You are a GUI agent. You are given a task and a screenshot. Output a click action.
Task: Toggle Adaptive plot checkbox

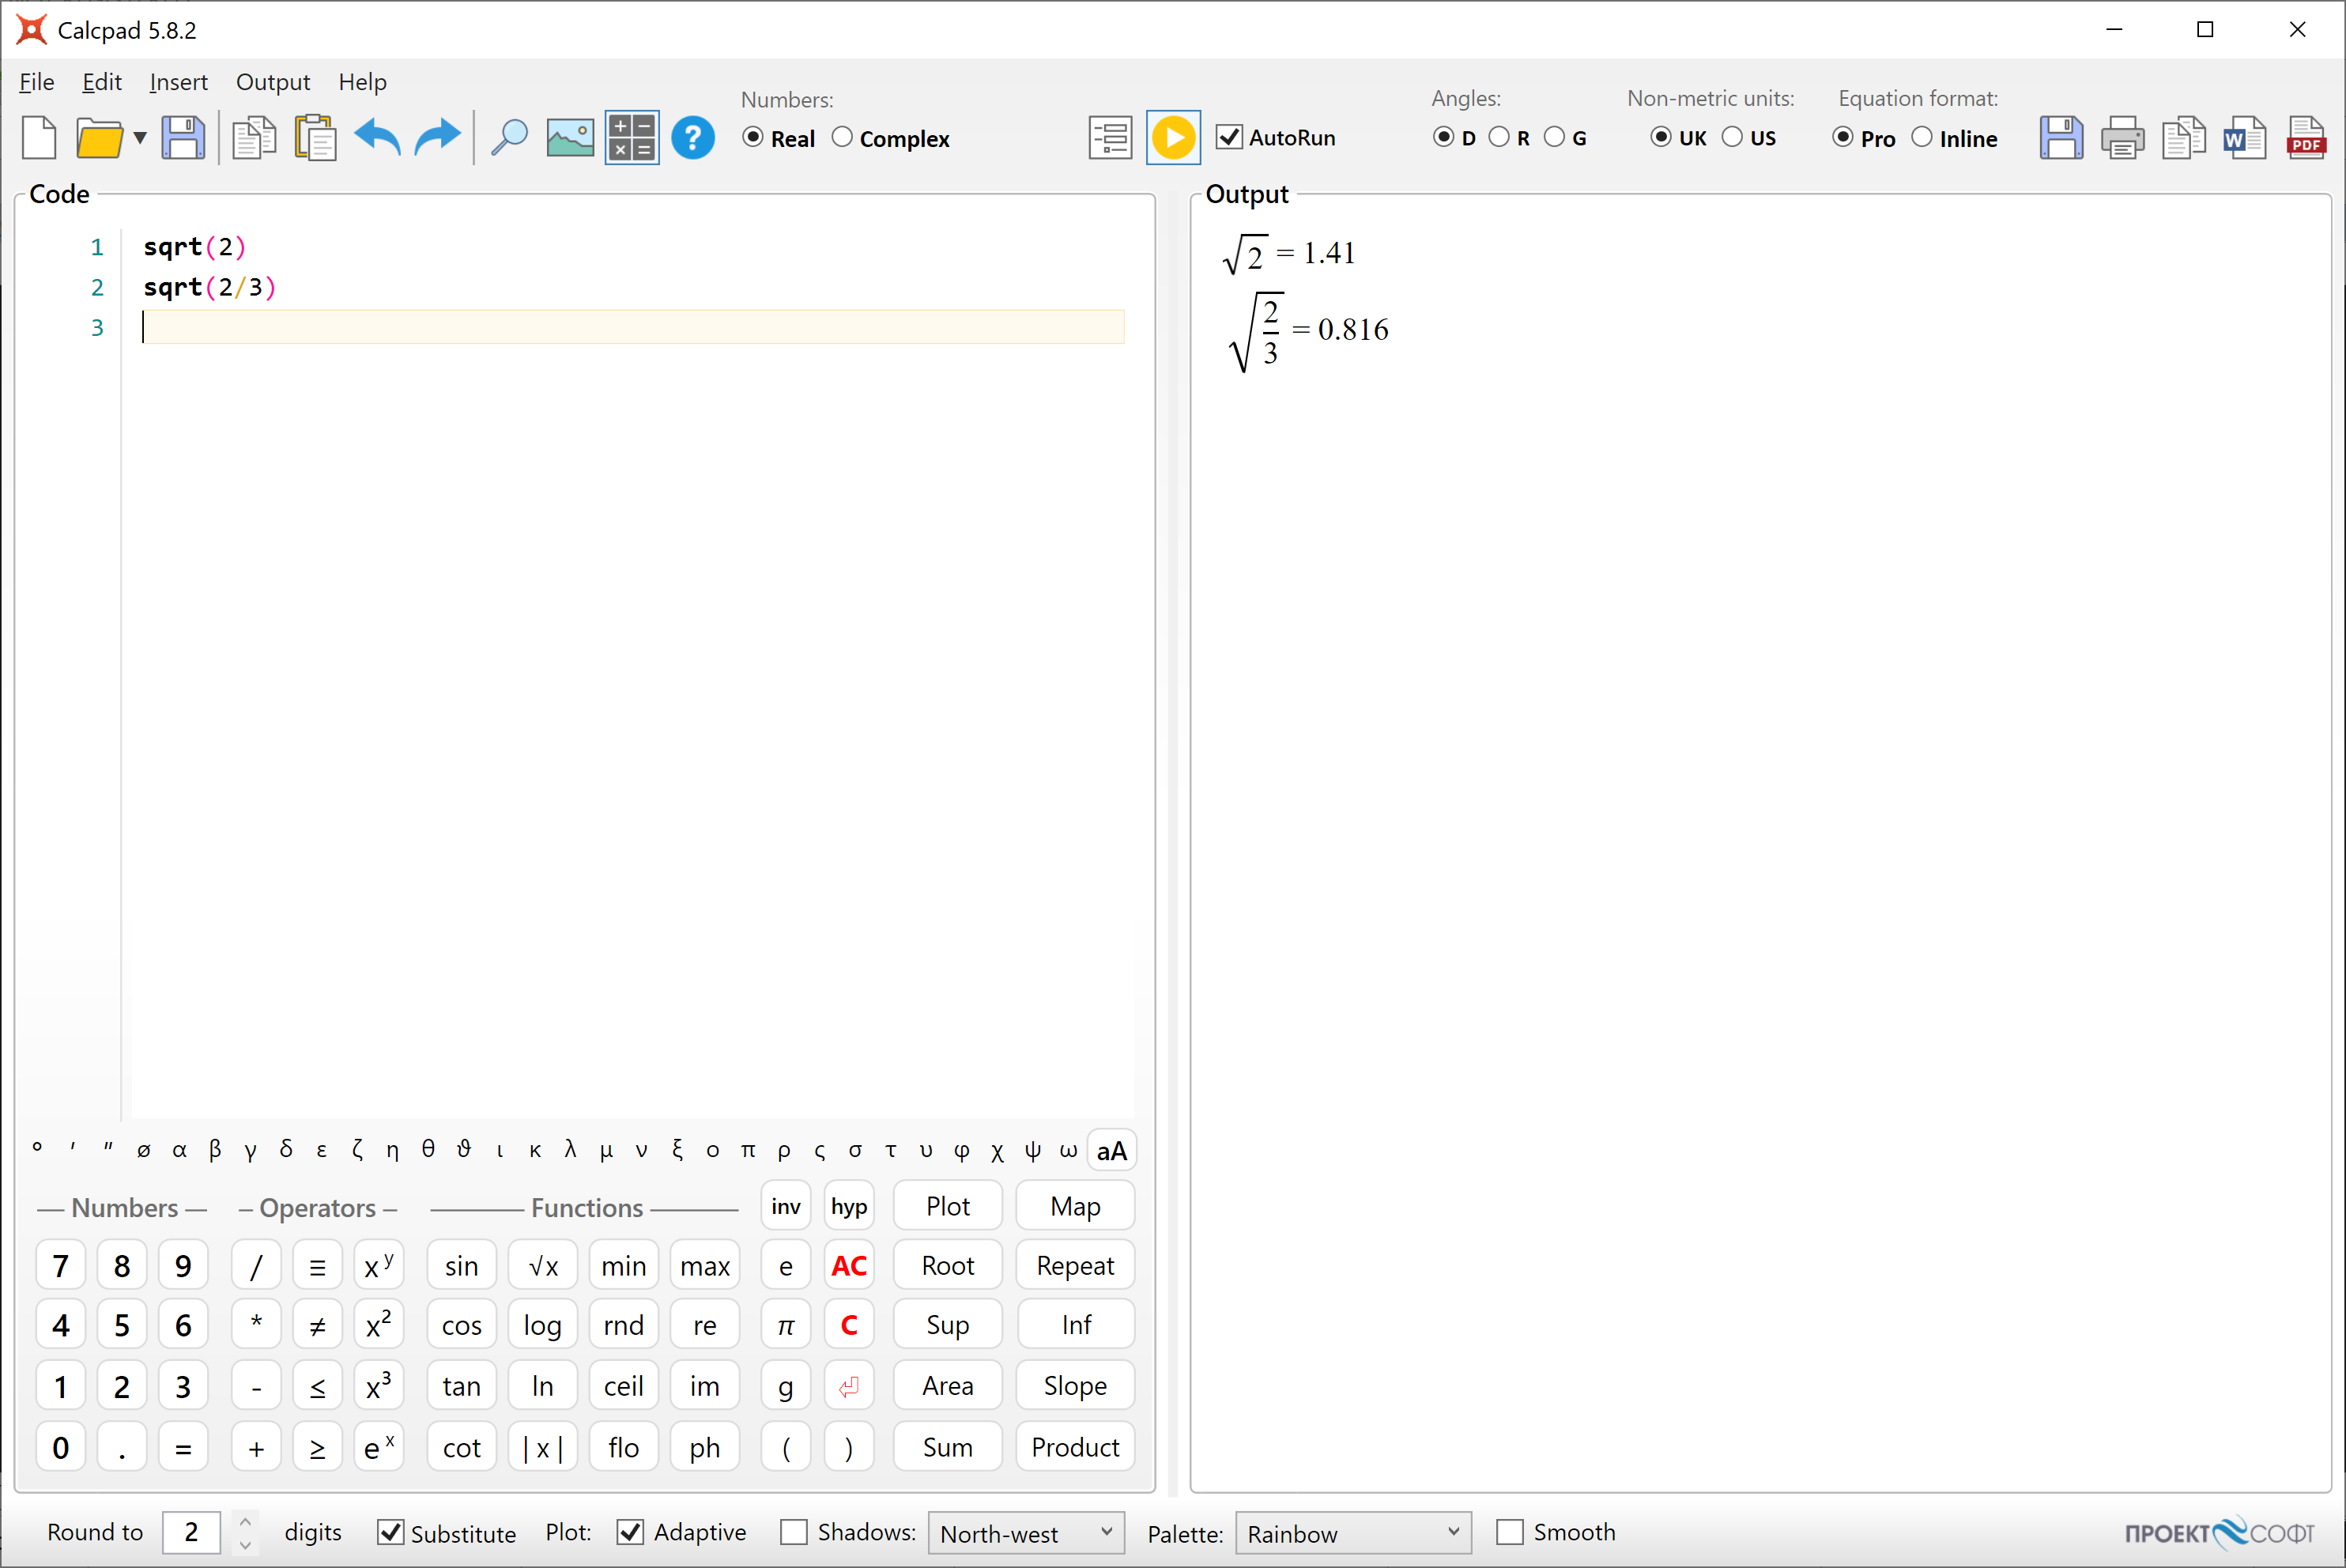pyautogui.click(x=681, y=1532)
